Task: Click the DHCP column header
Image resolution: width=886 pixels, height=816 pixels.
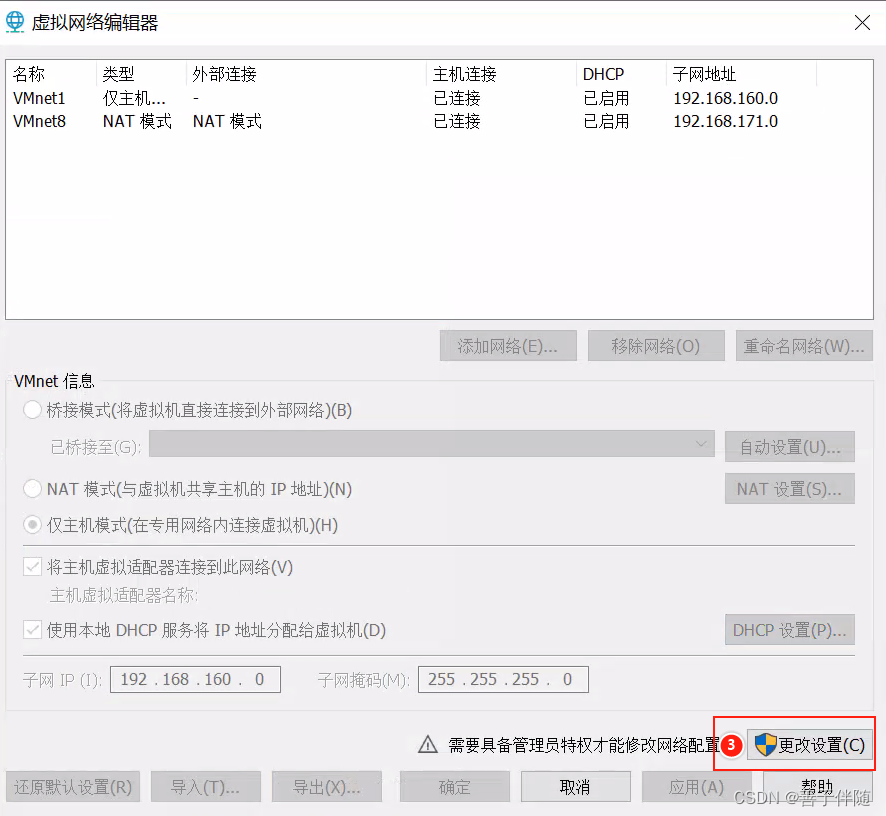Action: tap(622, 74)
